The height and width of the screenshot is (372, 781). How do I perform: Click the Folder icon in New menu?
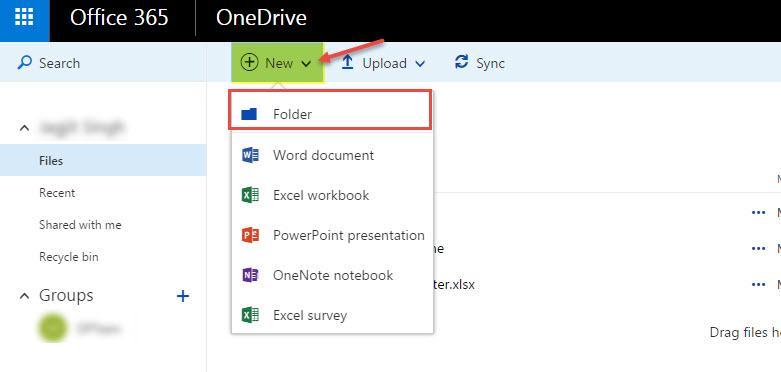(x=249, y=114)
